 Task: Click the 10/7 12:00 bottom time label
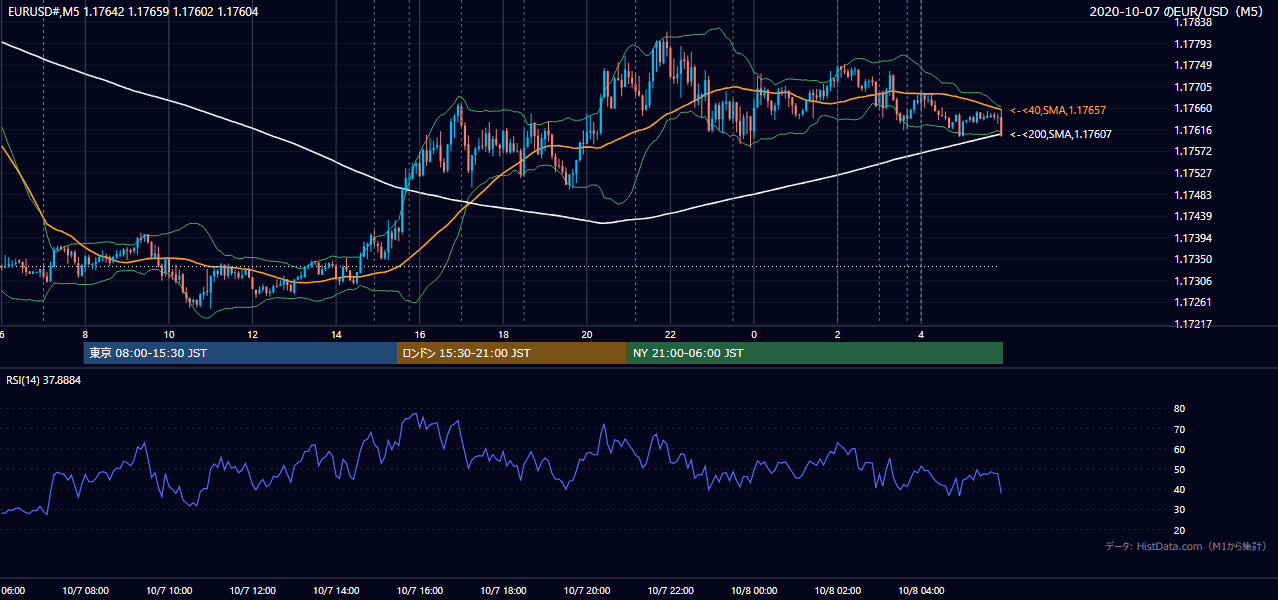[x=252, y=591]
